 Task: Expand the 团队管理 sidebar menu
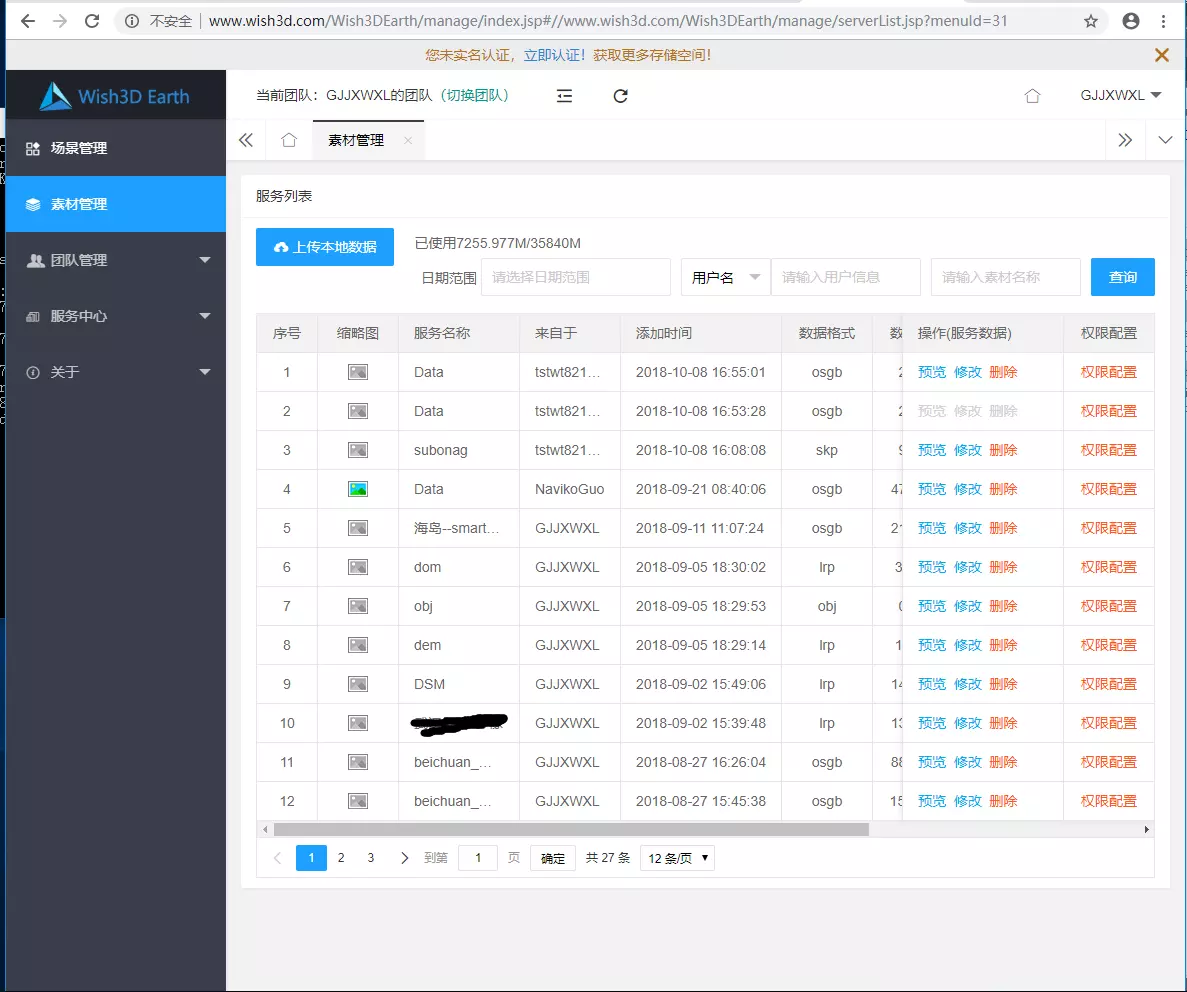click(115, 260)
